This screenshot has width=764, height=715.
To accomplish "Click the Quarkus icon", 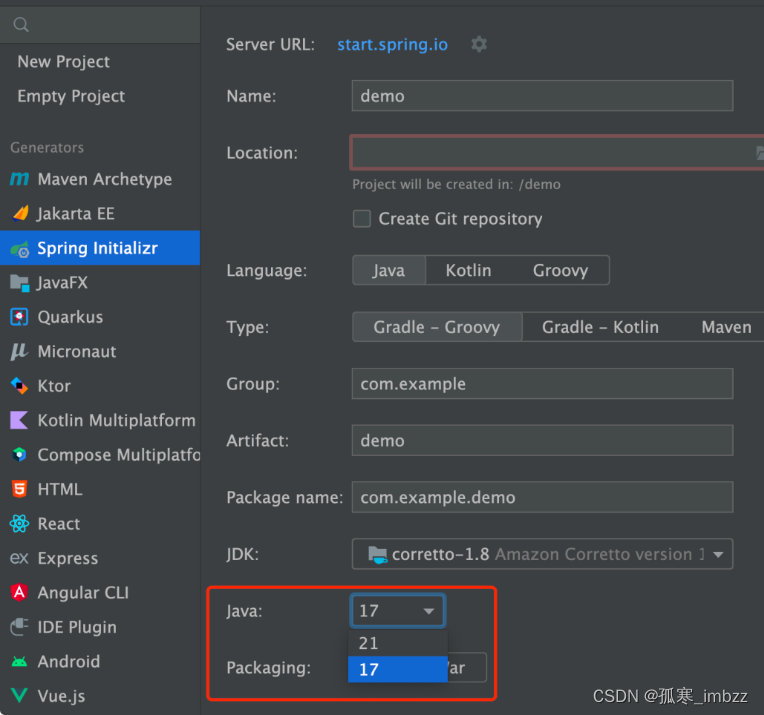I will click(x=19, y=317).
